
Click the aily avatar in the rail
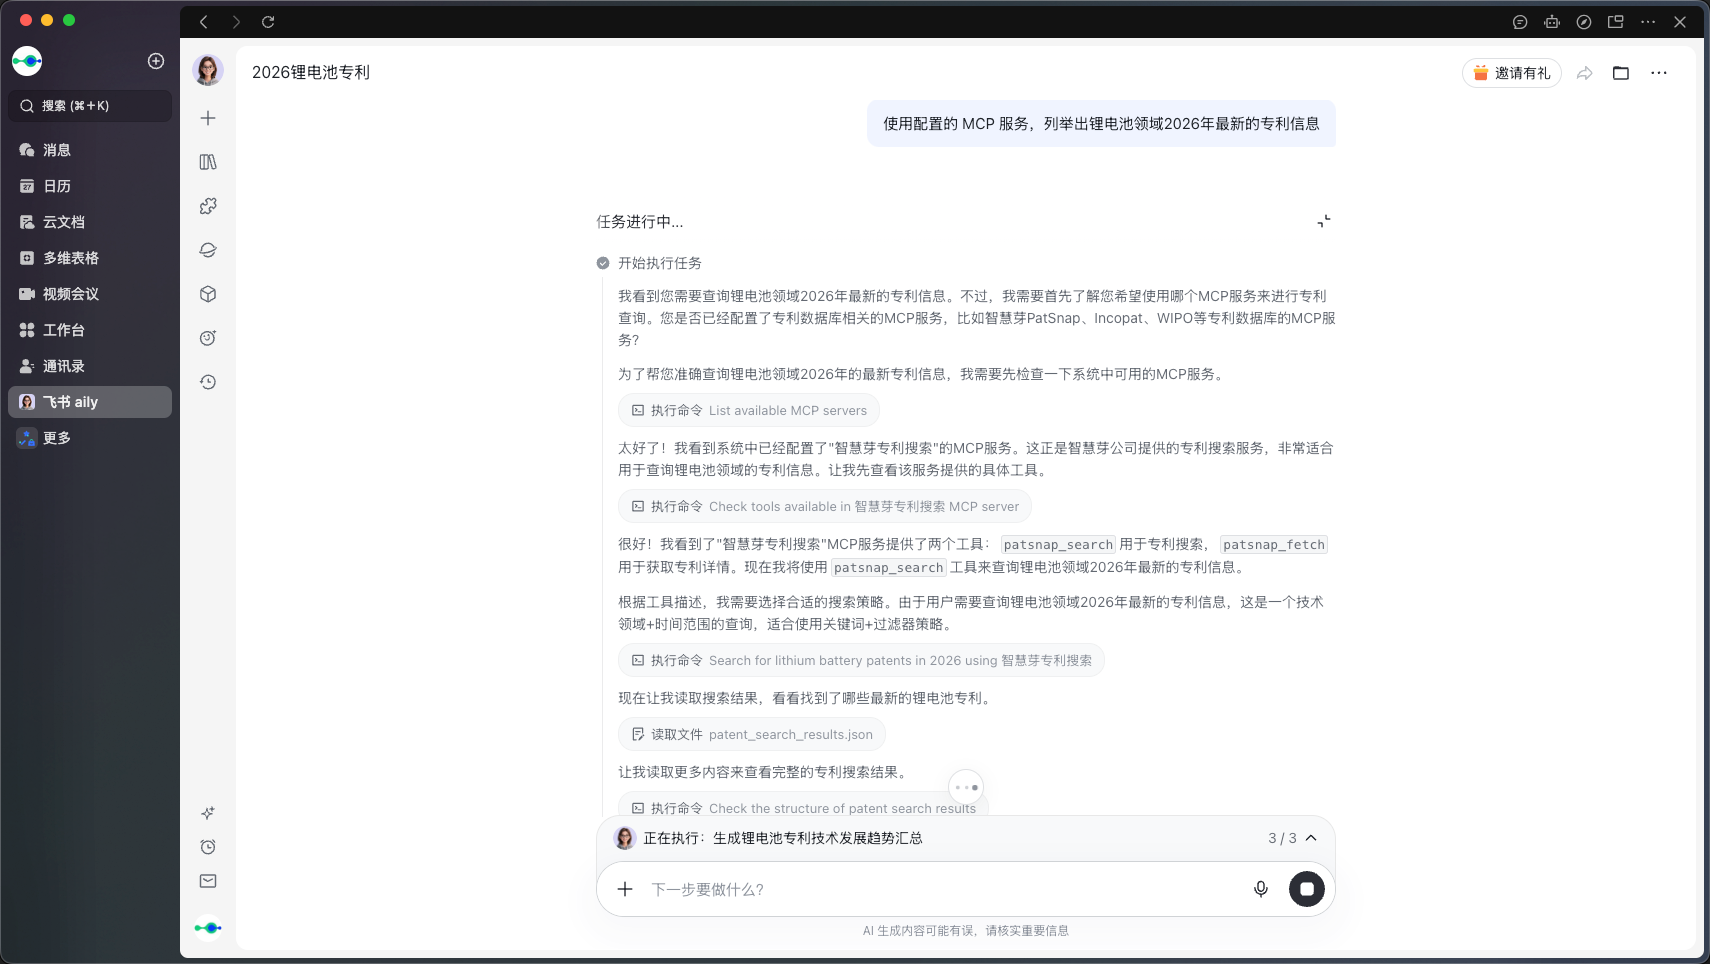[208, 70]
